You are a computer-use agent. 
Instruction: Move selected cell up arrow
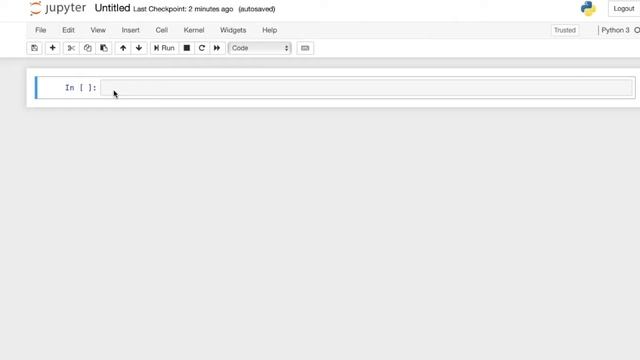tap(123, 48)
